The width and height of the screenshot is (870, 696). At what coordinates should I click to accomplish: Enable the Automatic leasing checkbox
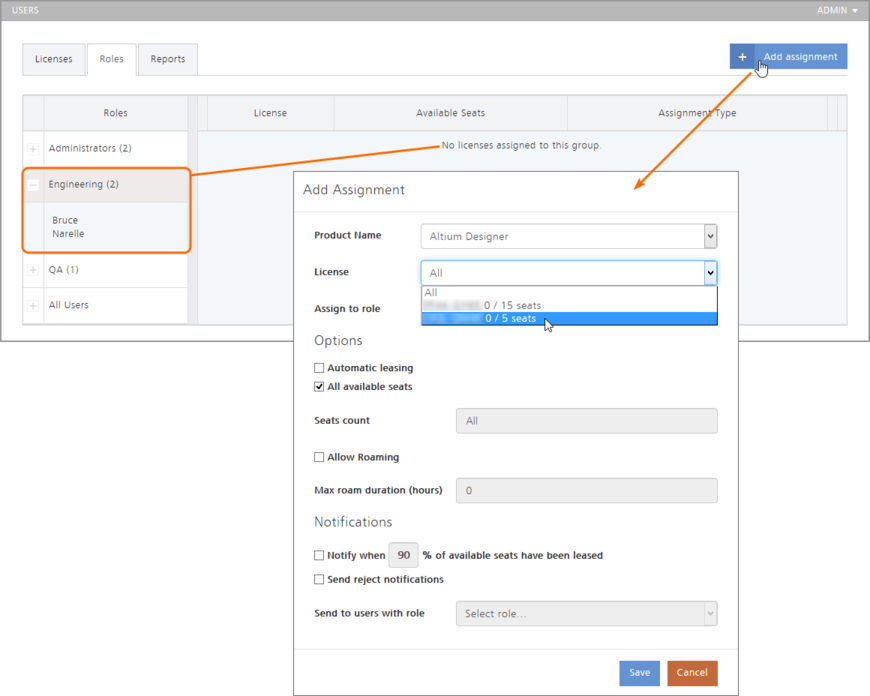pos(319,368)
